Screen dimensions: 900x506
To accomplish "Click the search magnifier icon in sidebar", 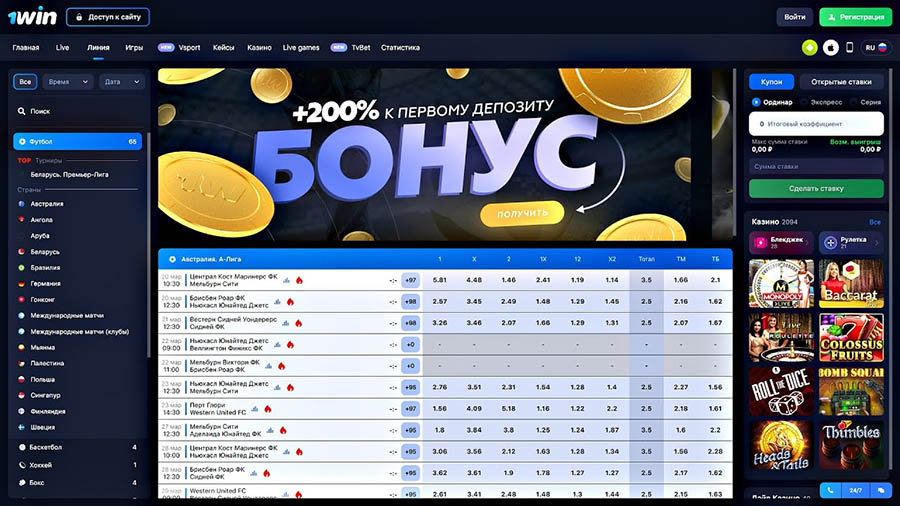I will coord(22,111).
